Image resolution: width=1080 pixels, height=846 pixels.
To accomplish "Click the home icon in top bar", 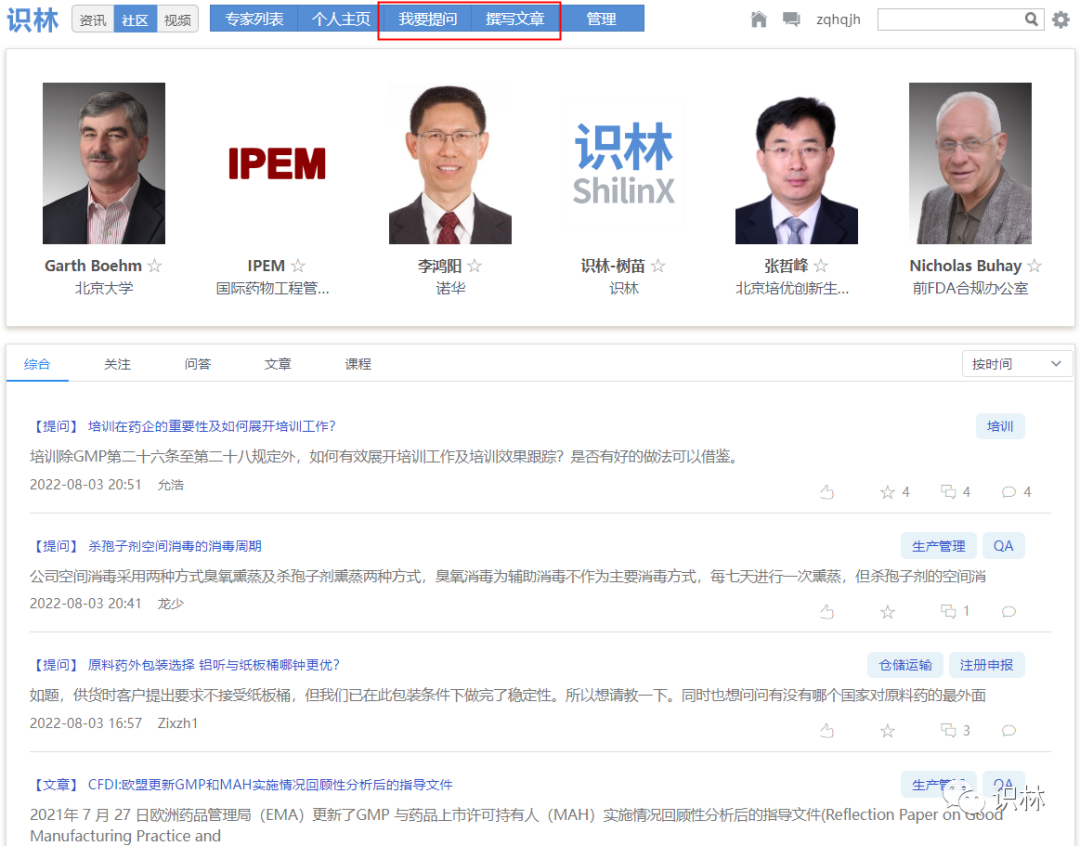I will pos(759,19).
